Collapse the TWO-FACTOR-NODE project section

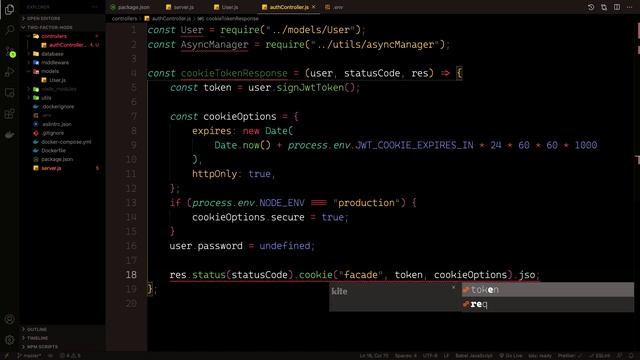tap(61, 27)
